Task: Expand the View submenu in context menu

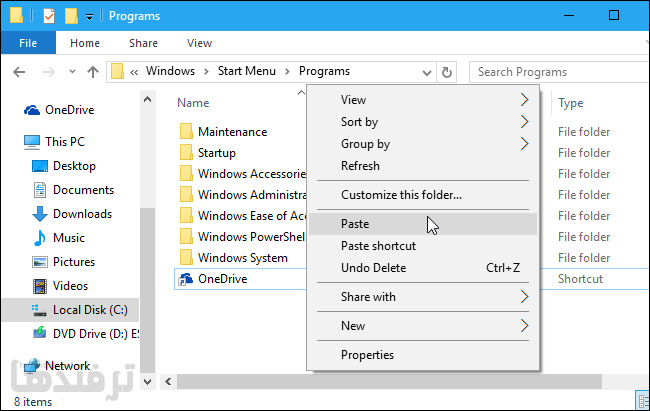Action: point(423,100)
